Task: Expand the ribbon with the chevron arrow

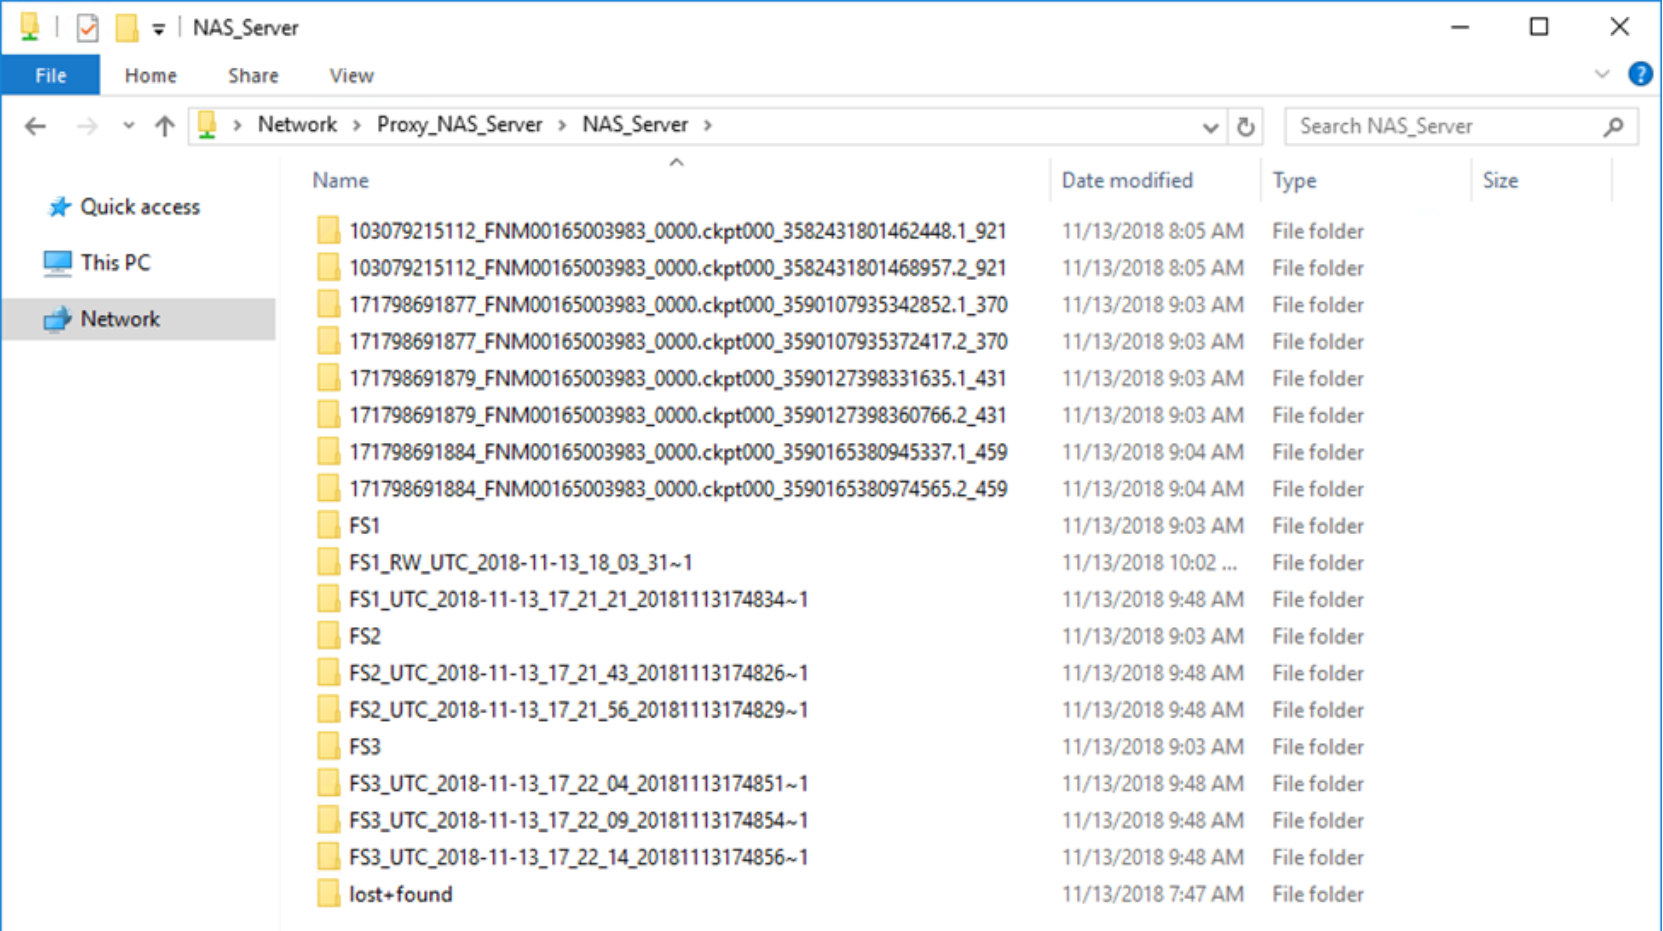Action: 1602,75
